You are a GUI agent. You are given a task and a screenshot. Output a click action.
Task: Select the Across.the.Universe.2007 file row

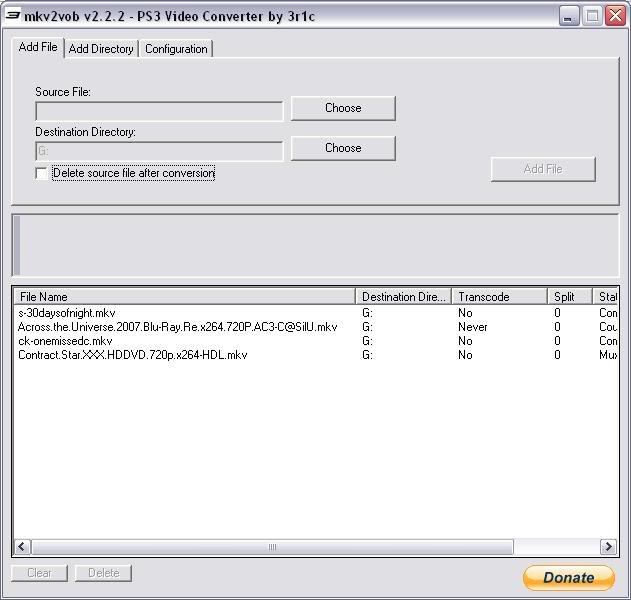177,327
